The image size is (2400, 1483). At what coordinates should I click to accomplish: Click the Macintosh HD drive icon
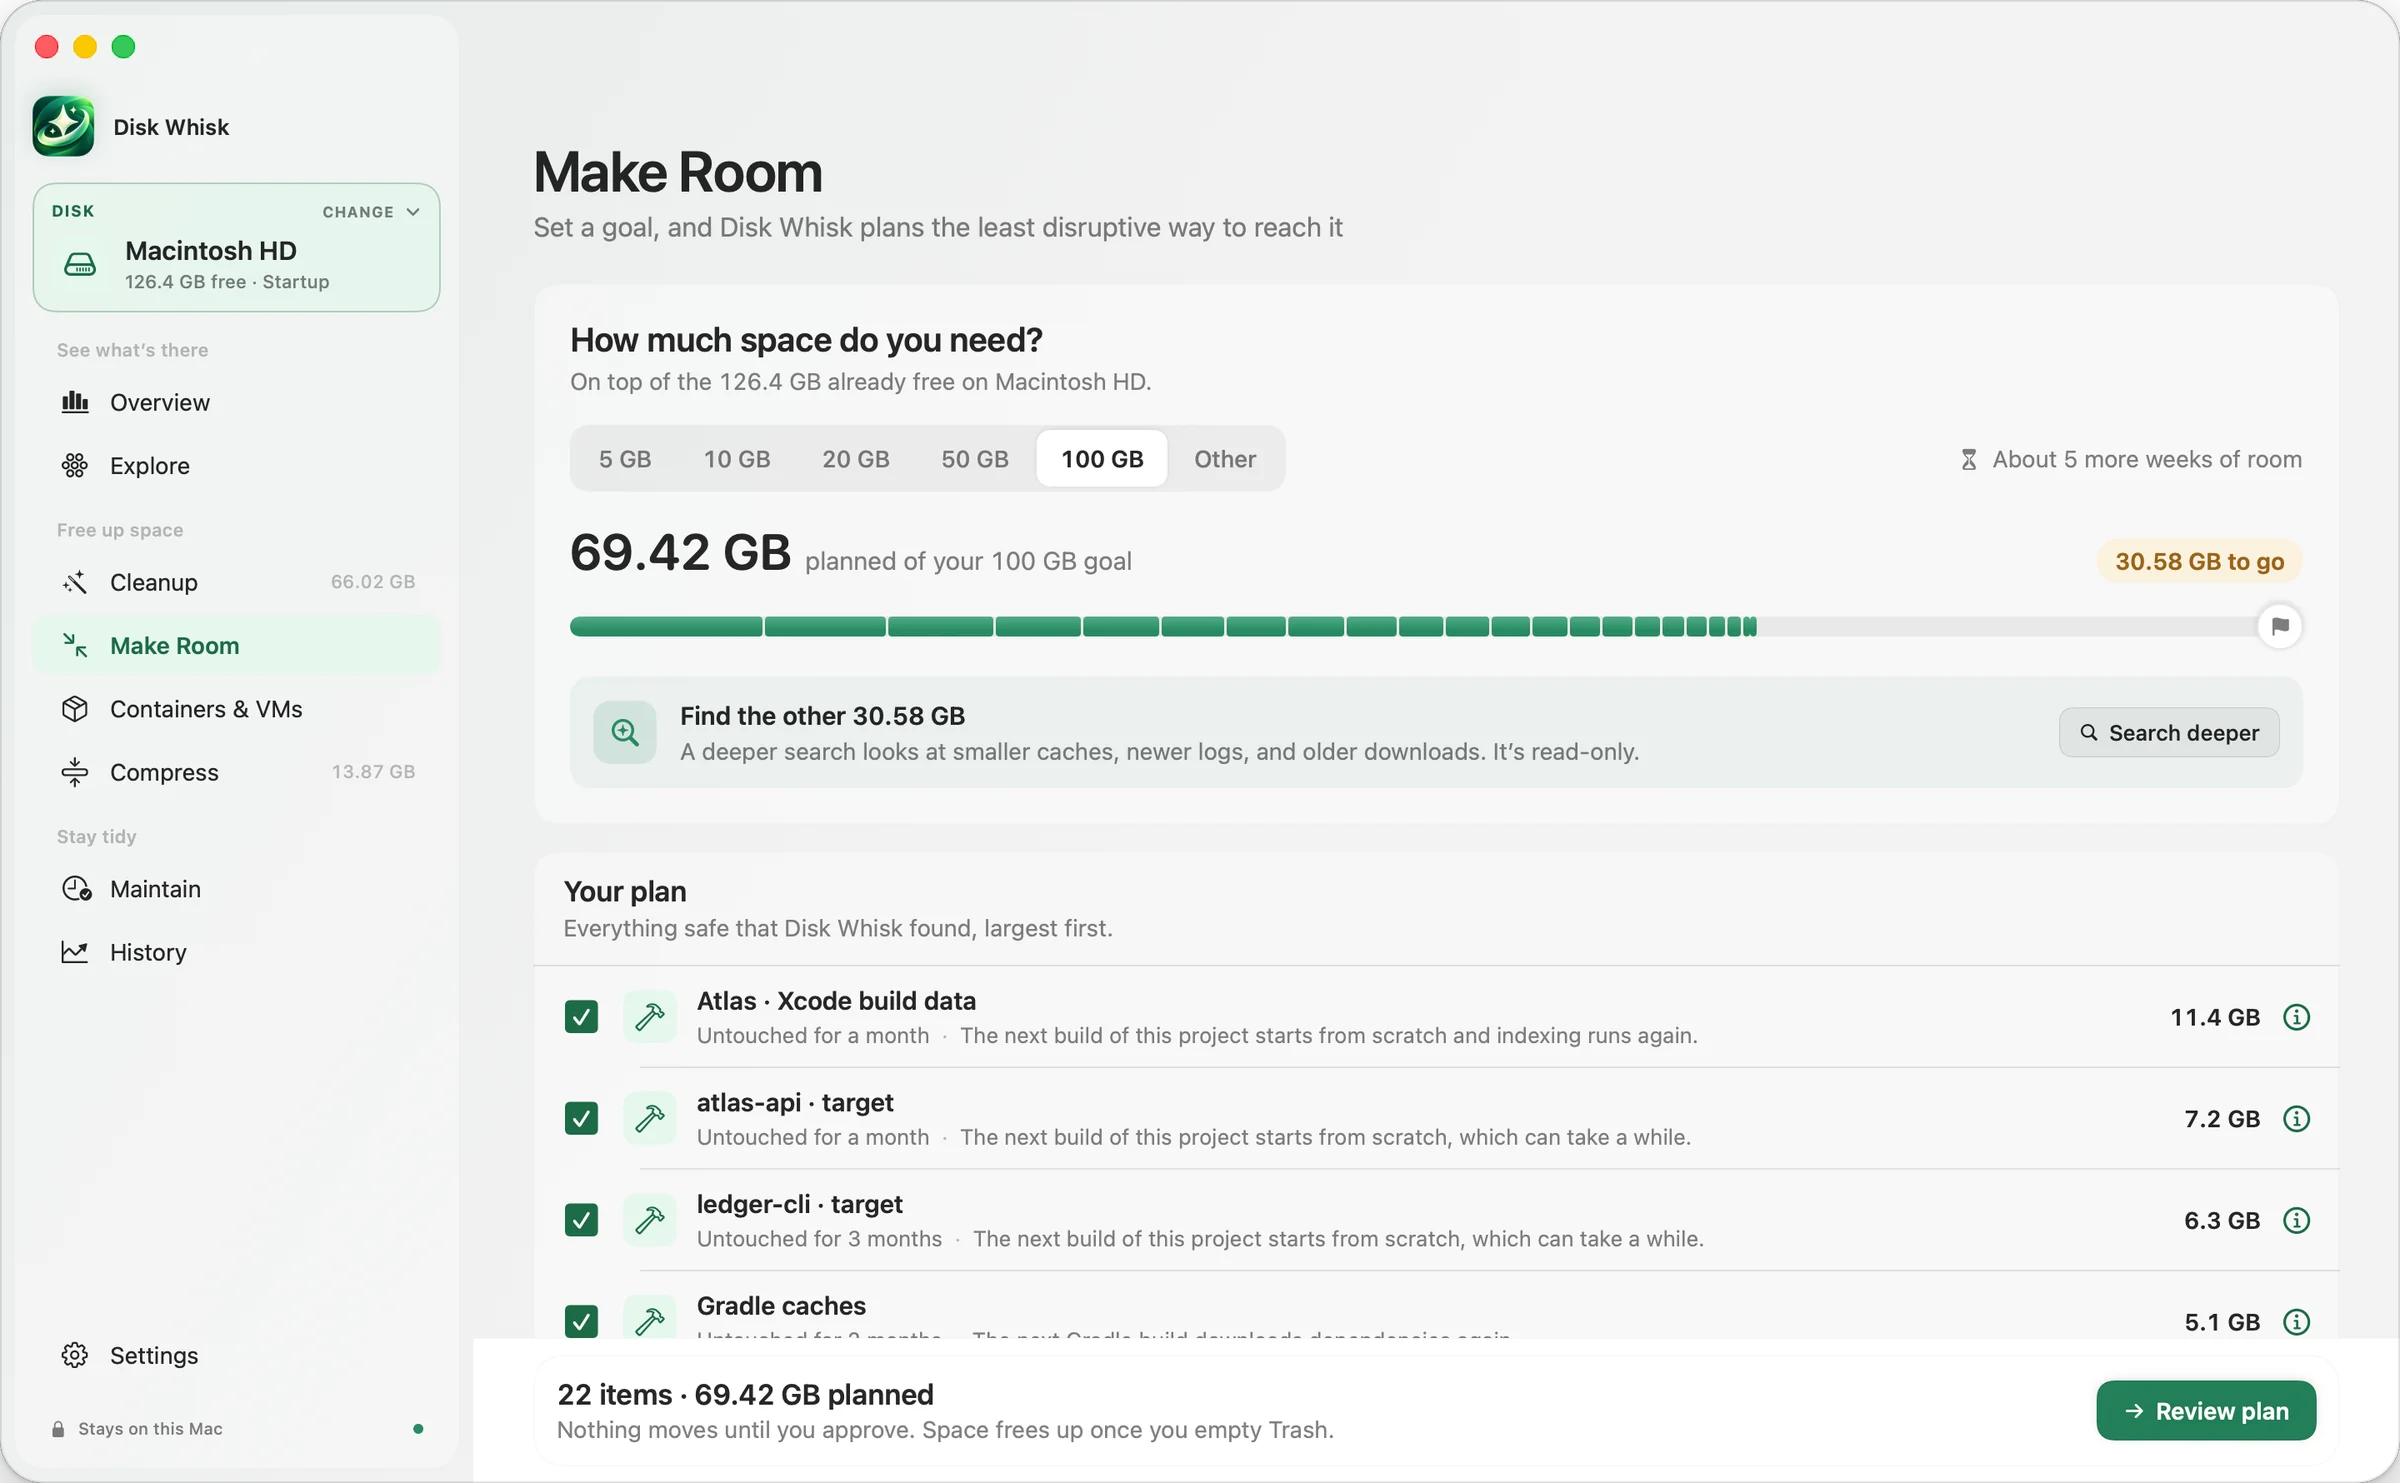[x=80, y=265]
